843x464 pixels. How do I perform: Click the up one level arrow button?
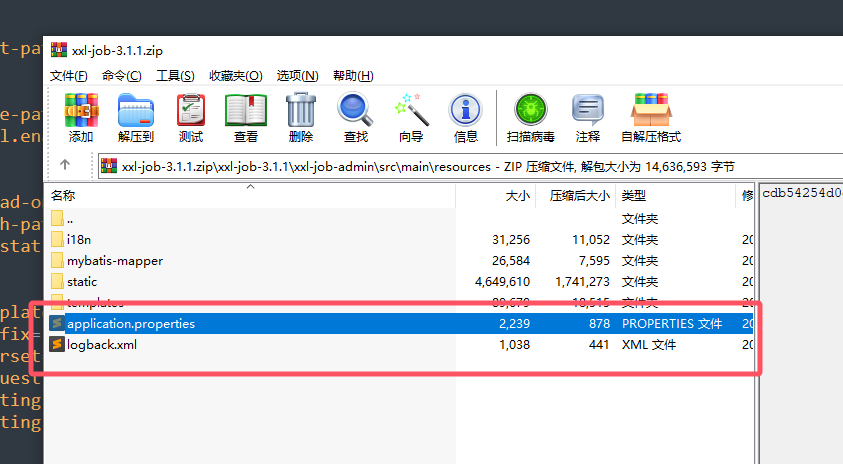(x=65, y=165)
